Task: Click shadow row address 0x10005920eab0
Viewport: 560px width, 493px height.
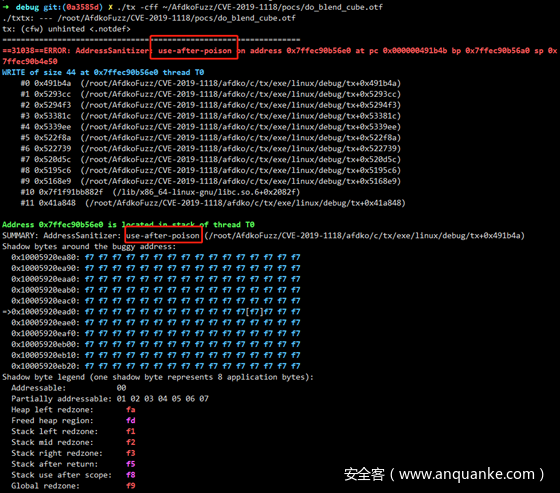Action: (45, 290)
